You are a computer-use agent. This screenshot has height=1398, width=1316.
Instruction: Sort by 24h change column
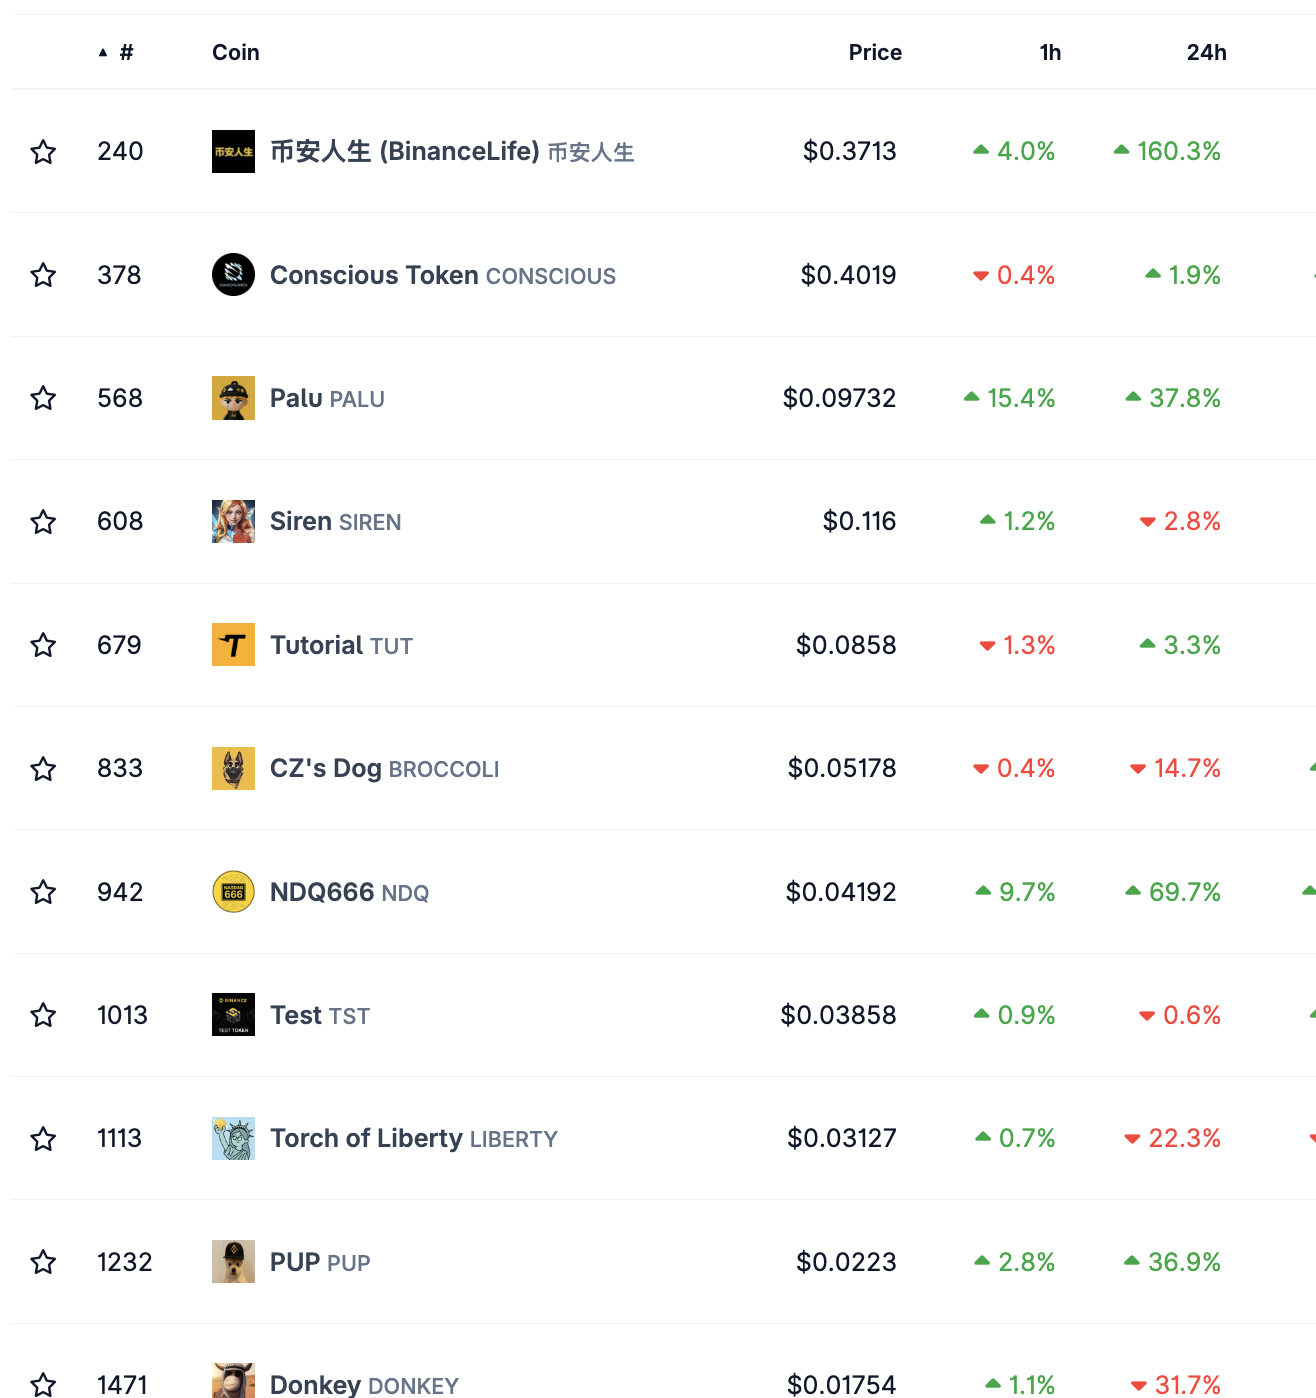[x=1206, y=52]
